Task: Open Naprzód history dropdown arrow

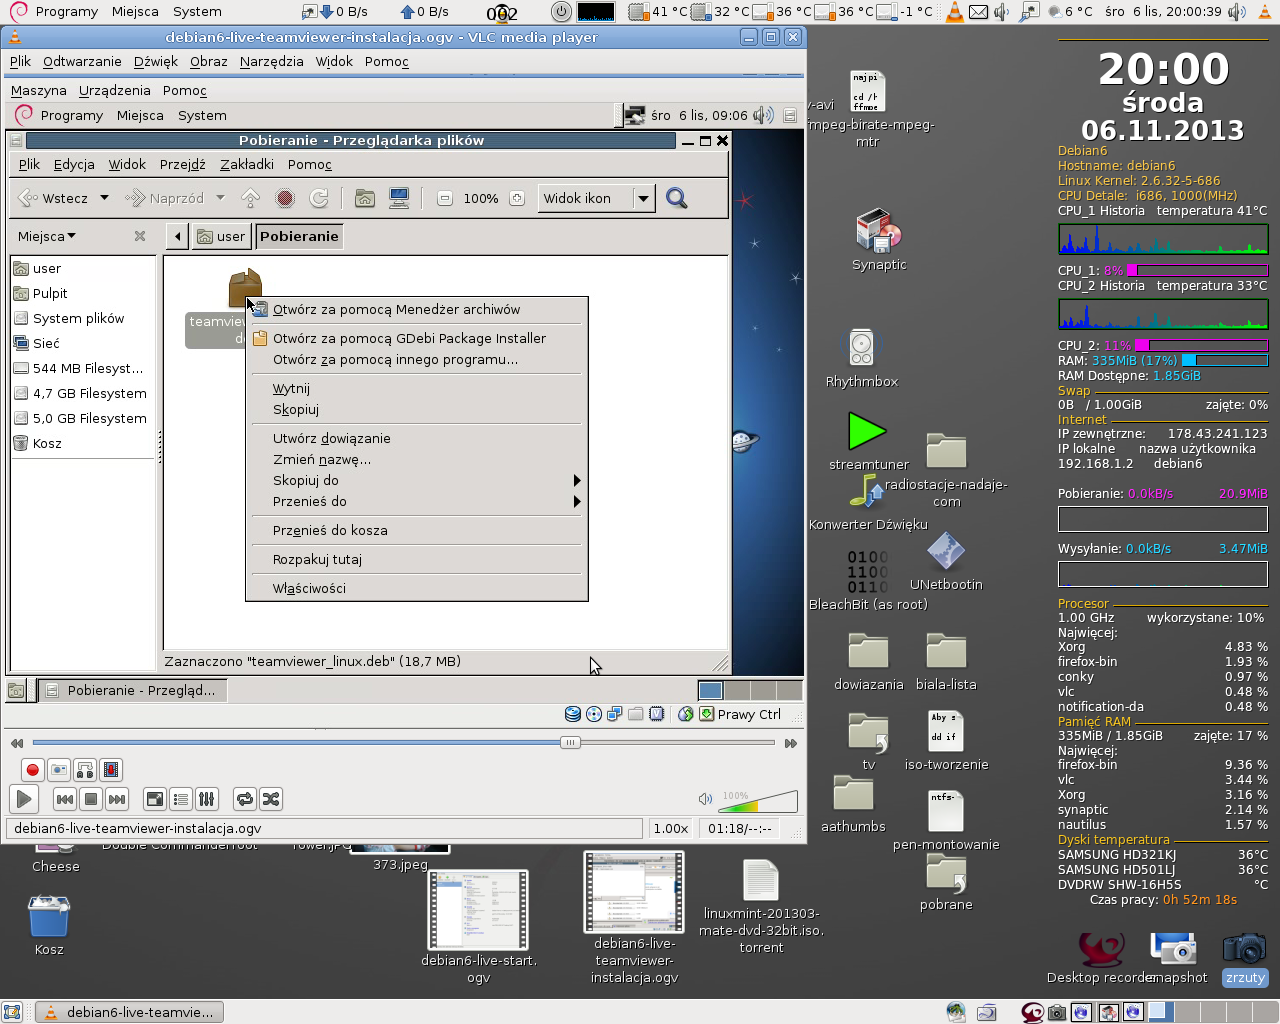Action: [220, 198]
